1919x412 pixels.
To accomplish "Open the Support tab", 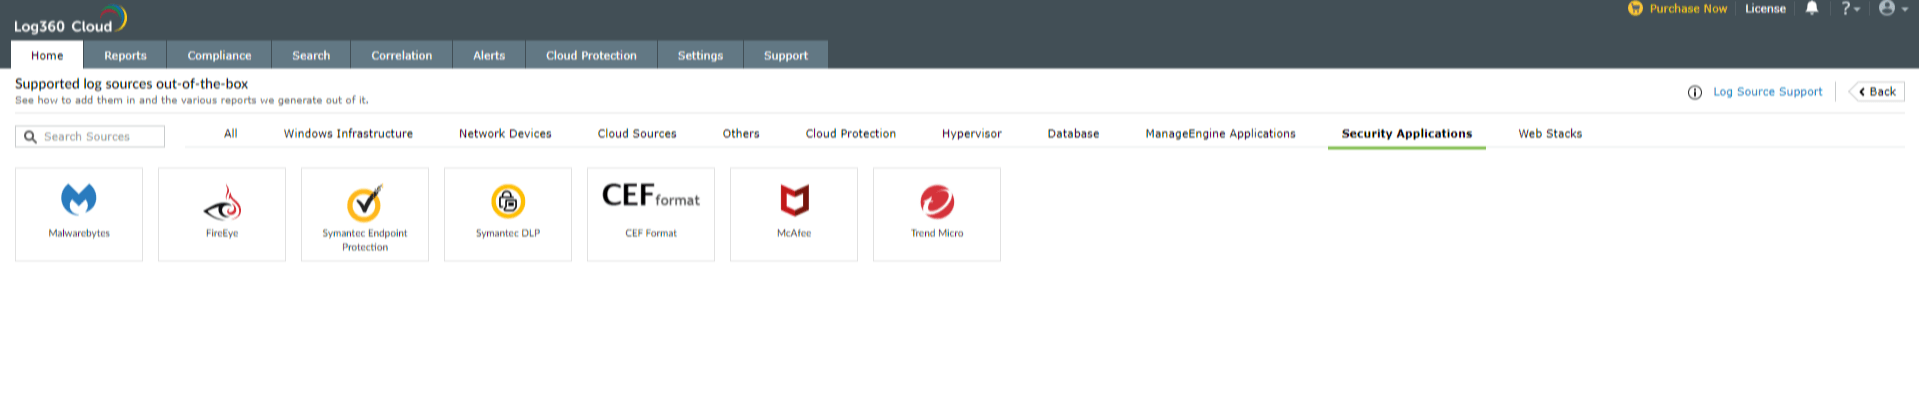I will tap(786, 55).
